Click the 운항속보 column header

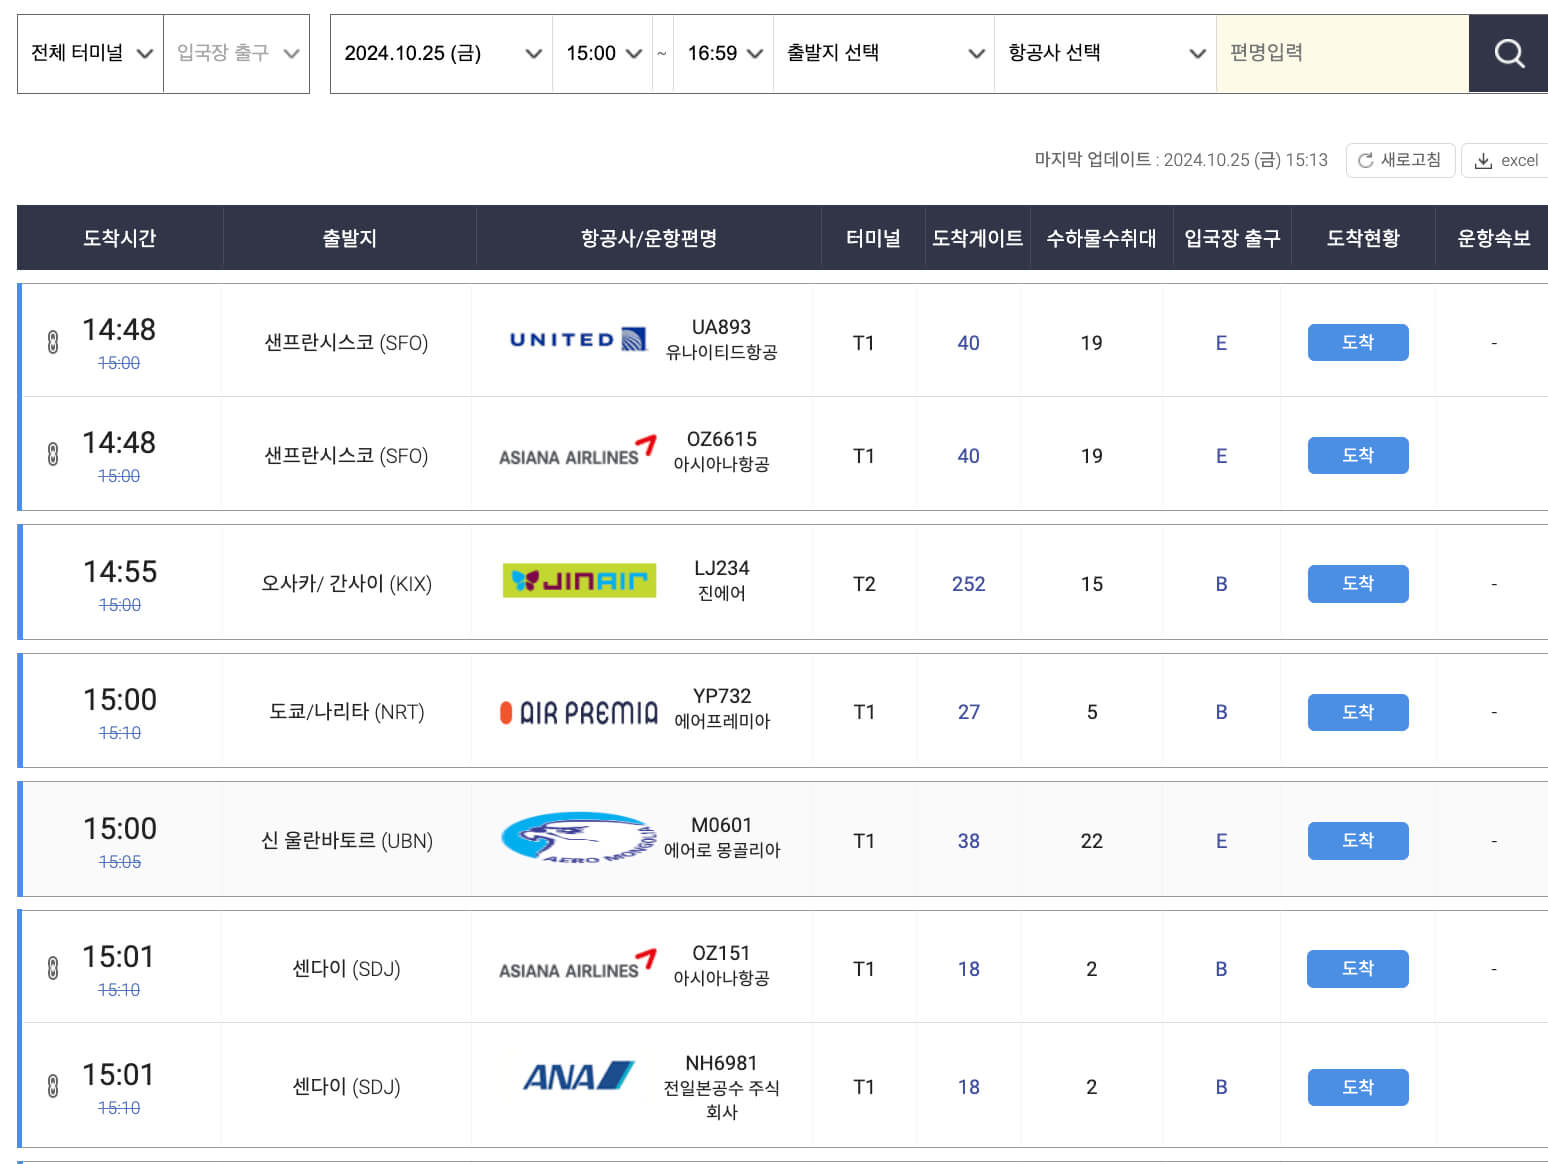point(1494,238)
